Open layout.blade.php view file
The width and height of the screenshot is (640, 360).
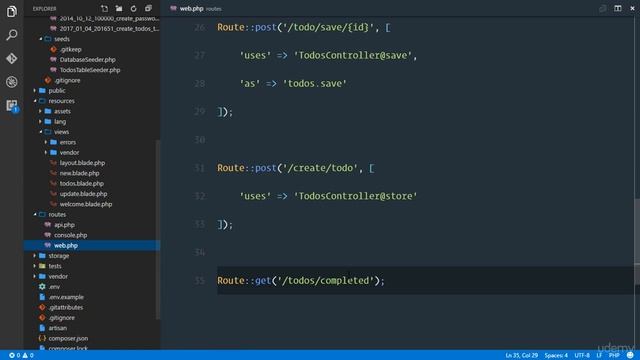click(x=82, y=163)
